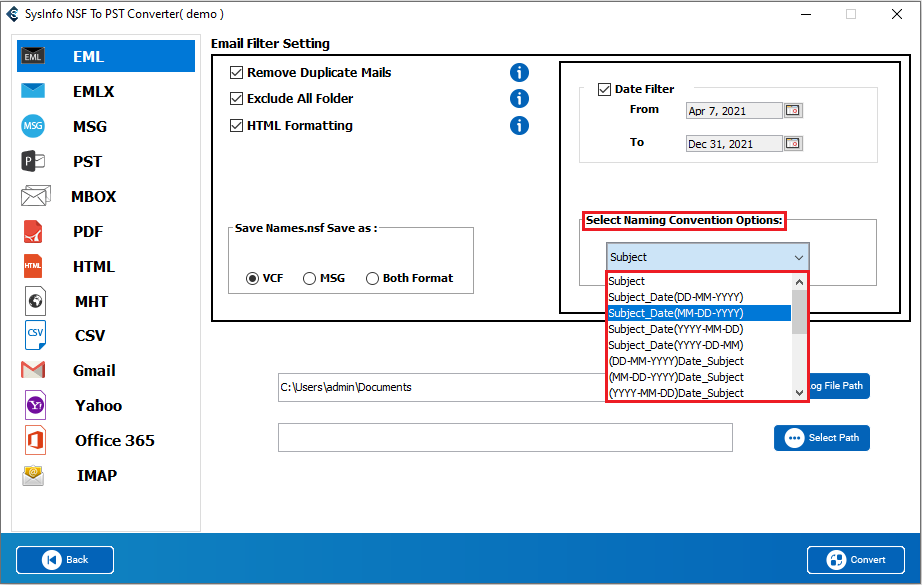922x585 pixels.
Task: Pick the Yahoo purple icon
Action: (x=35, y=405)
